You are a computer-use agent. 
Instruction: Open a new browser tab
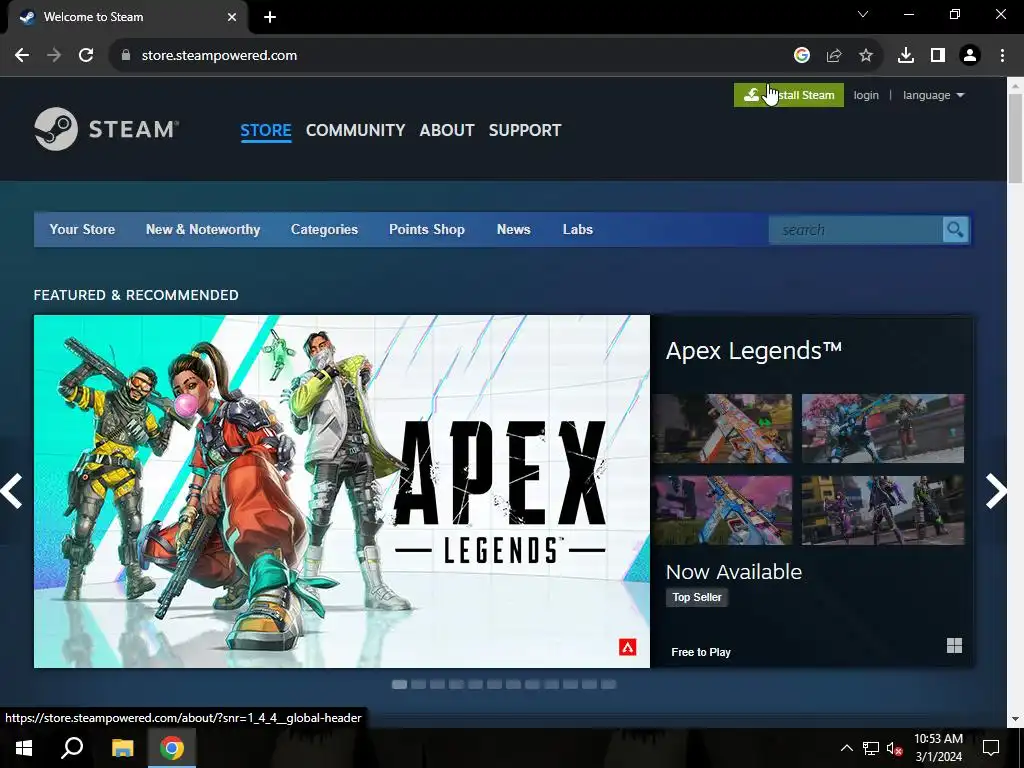click(270, 17)
